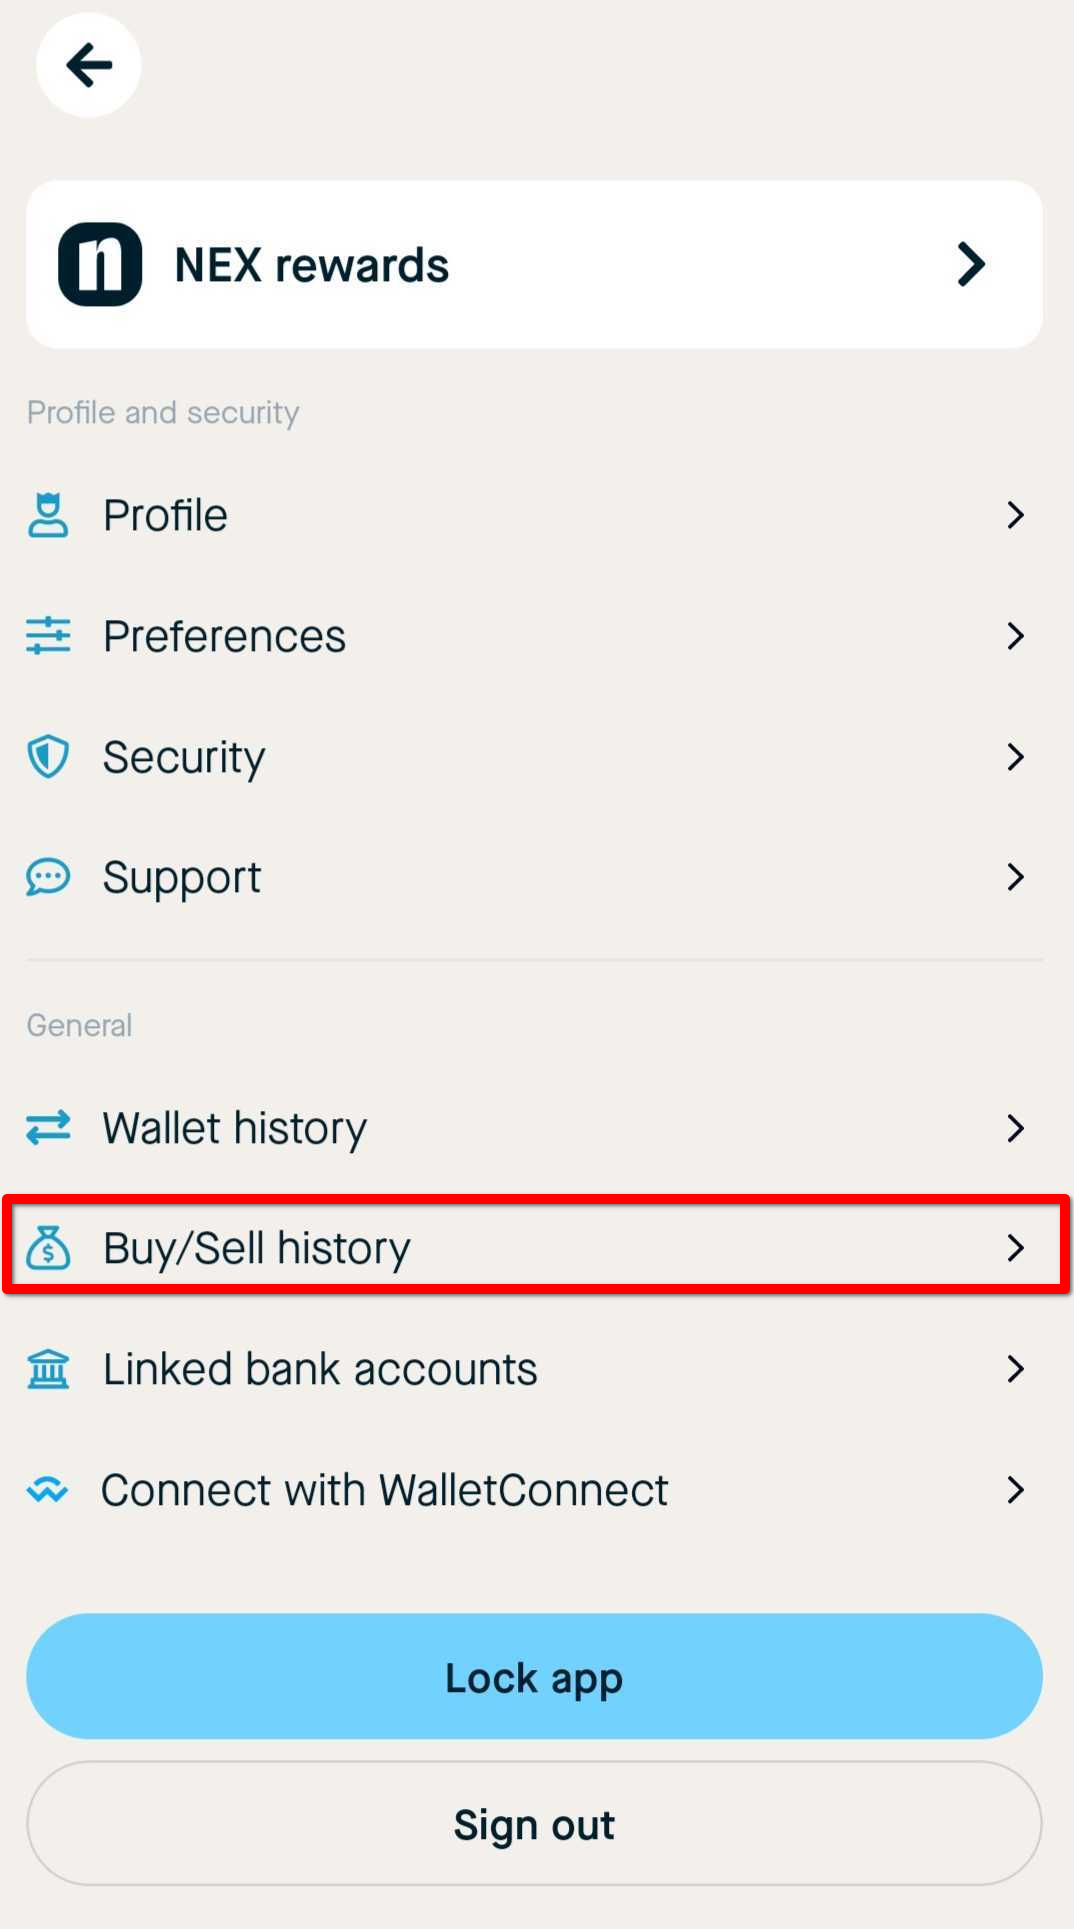1074x1929 pixels.
Task: Click the Wallet history arrows icon
Action: tap(48, 1128)
